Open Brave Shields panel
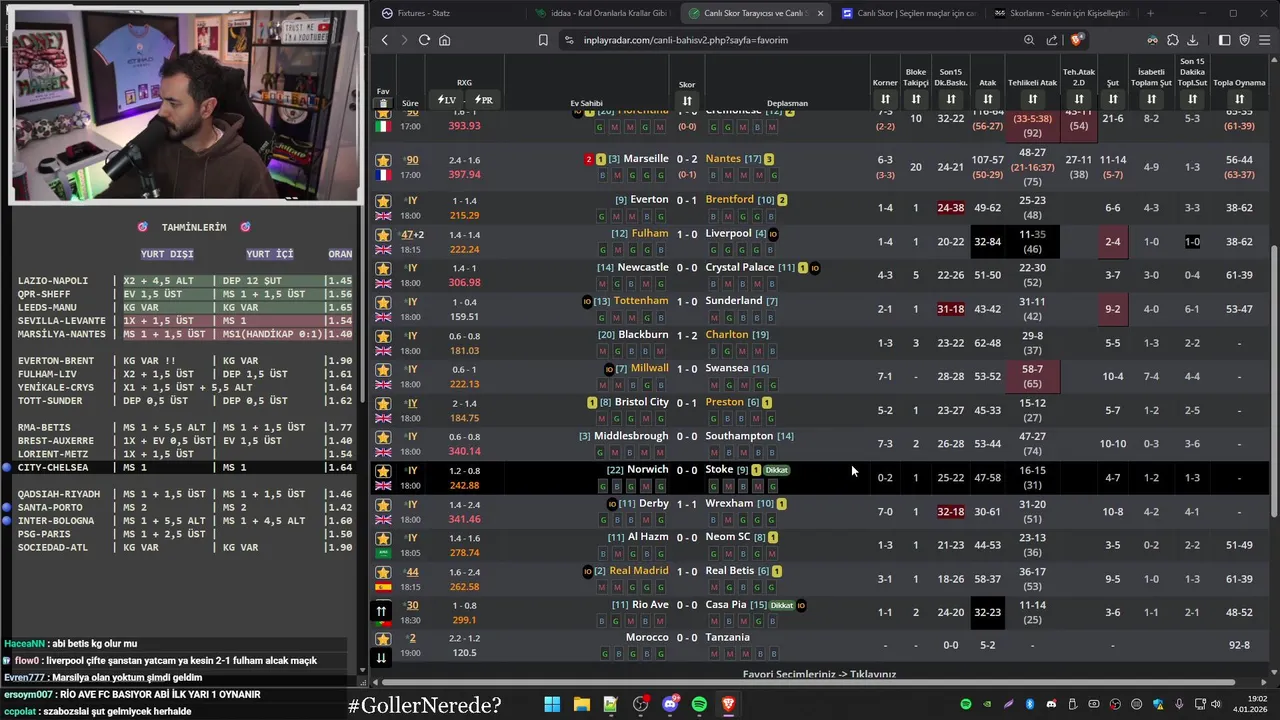Viewport: 1280px width, 720px height. 1076,40
